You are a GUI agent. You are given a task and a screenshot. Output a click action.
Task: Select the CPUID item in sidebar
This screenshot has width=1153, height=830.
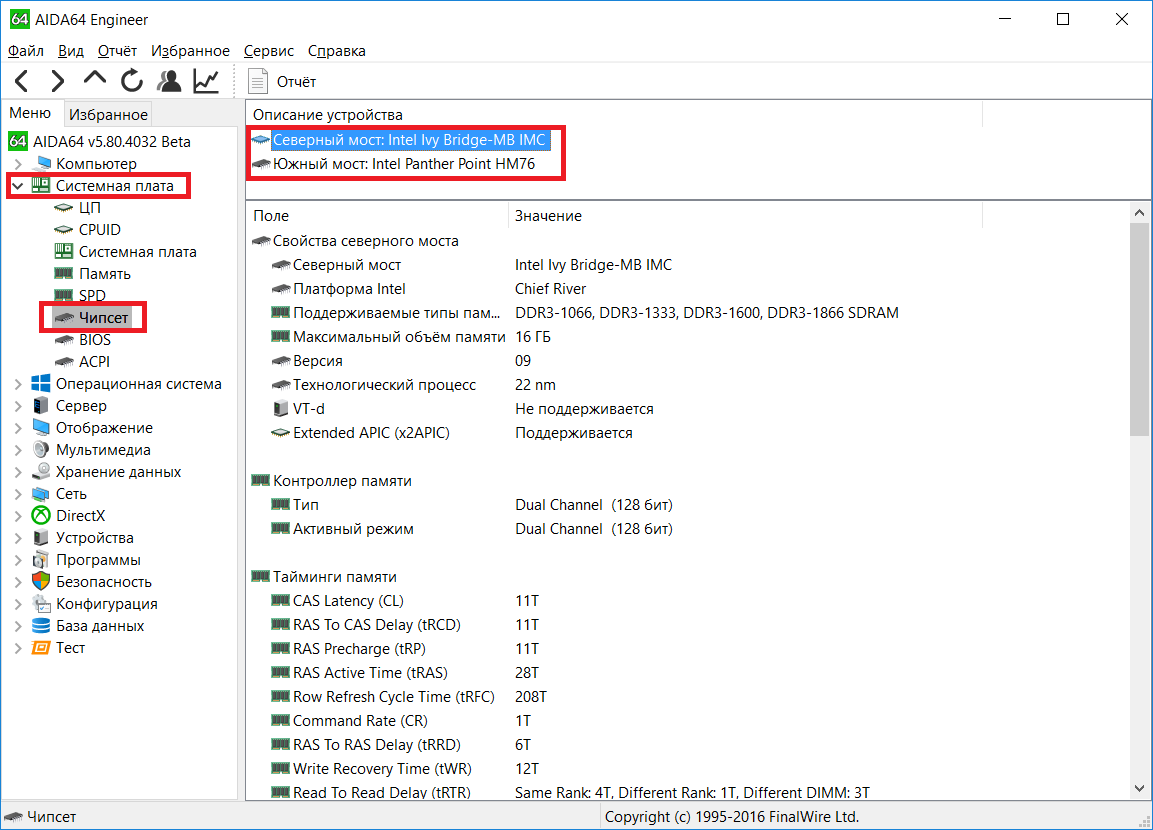99,230
